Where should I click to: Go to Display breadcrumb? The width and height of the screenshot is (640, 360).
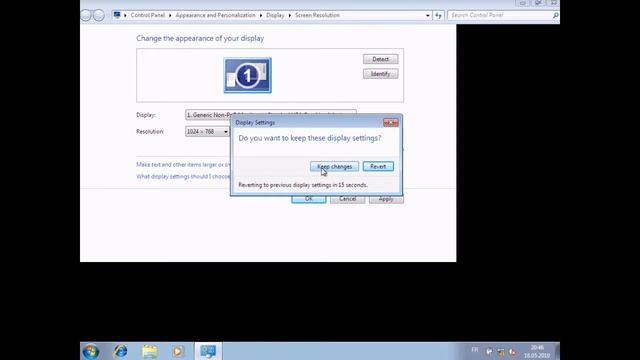pos(275,15)
